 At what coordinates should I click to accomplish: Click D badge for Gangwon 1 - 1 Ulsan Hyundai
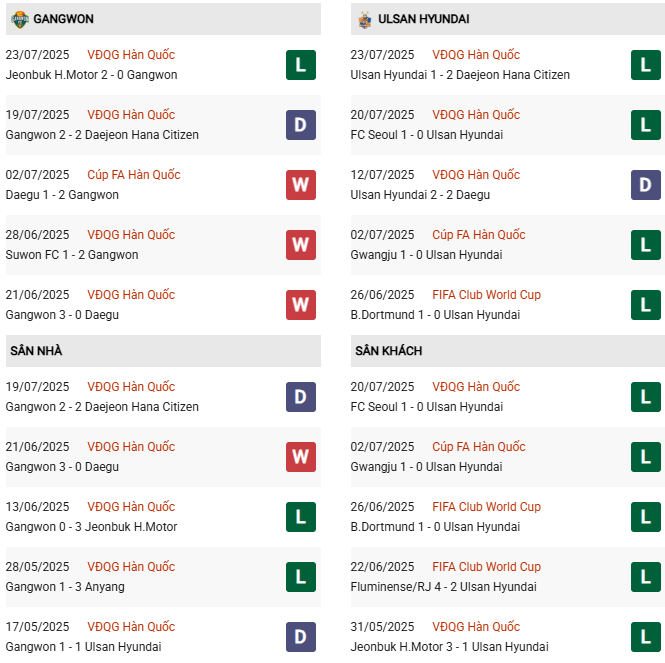(301, 637)
